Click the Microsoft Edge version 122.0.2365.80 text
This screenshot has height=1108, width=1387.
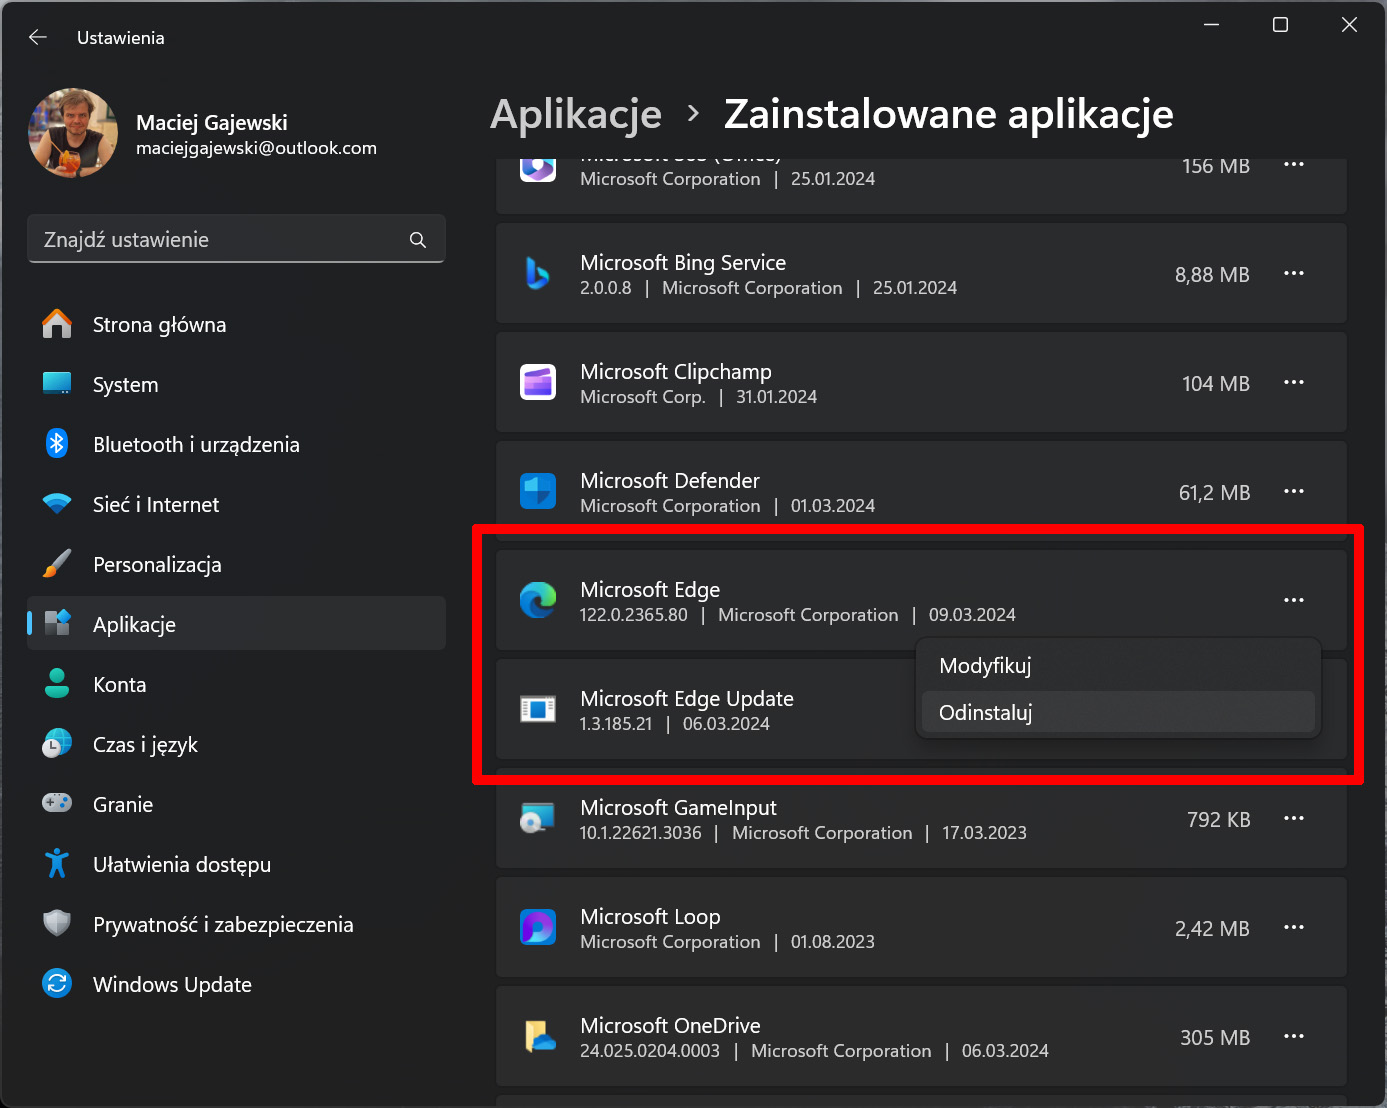tap(634, 615)
